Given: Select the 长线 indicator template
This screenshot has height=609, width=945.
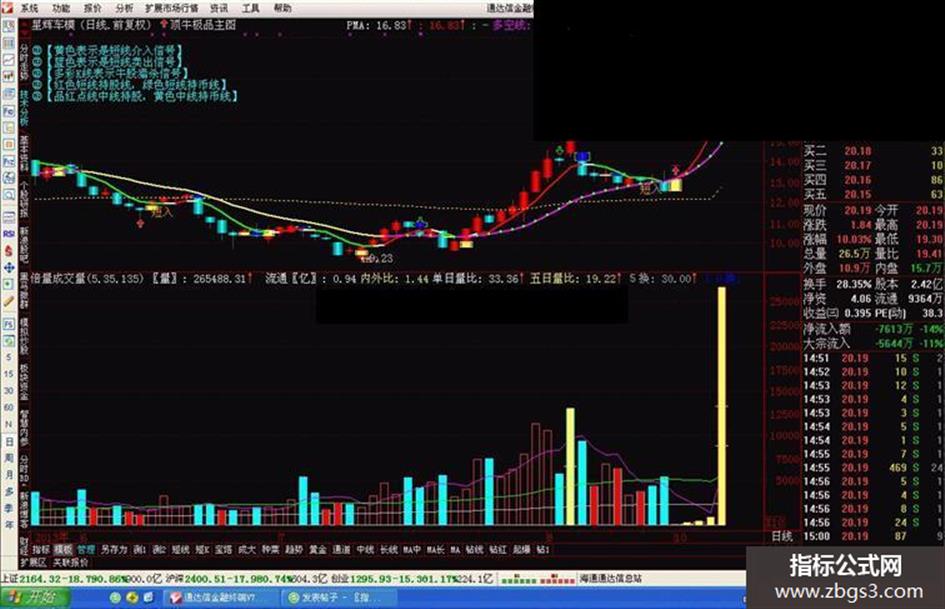Looking at the screenshot, I should pyautogui.click(x=389, y=549).
